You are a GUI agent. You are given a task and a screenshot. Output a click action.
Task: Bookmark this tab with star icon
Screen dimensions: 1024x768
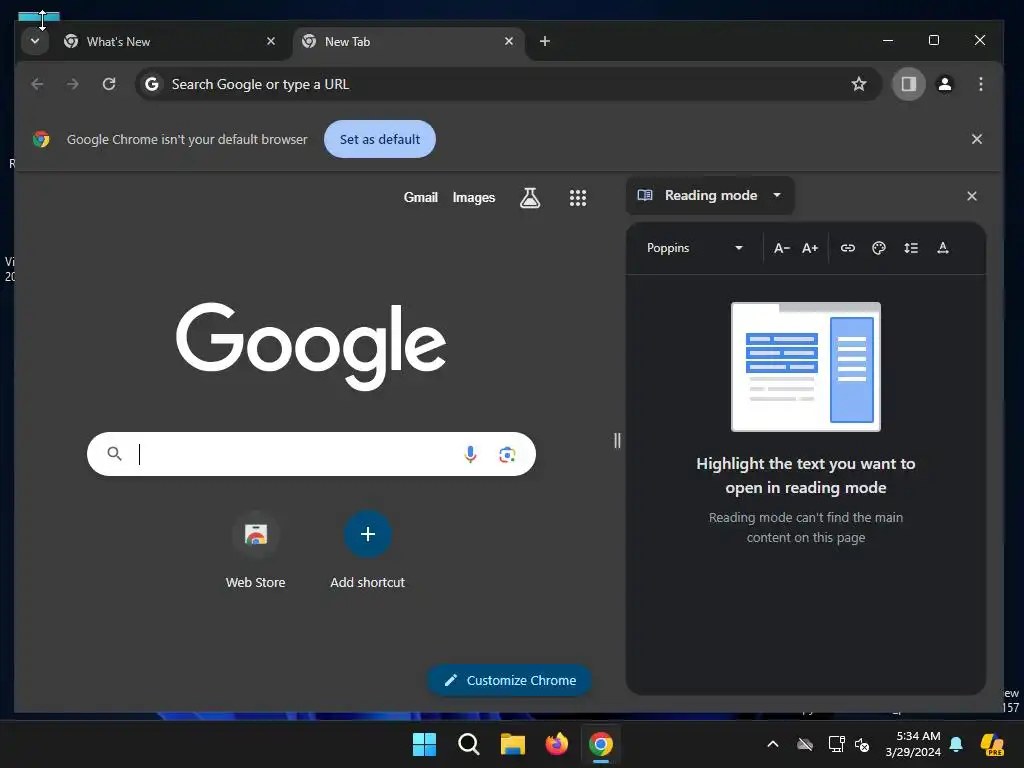click(859, 84)
